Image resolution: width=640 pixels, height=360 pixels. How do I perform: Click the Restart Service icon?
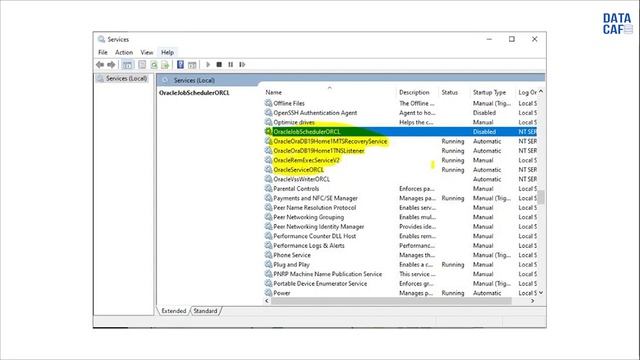[242, 64]
